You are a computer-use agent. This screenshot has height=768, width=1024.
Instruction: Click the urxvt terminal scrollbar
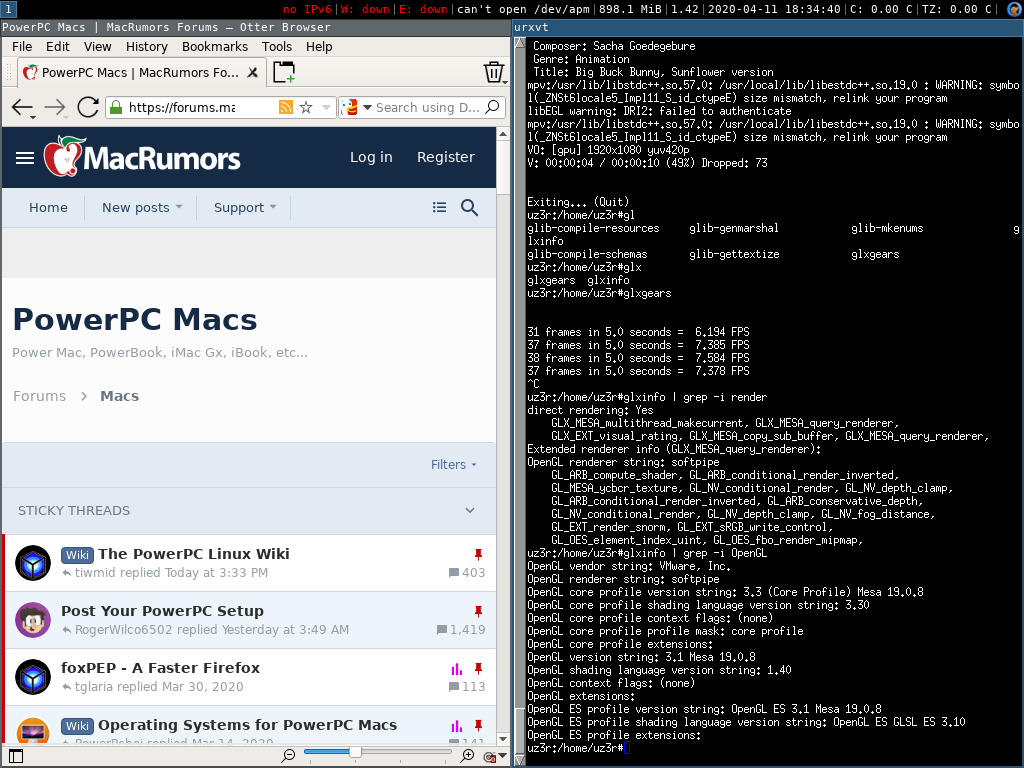coord(520,401)
